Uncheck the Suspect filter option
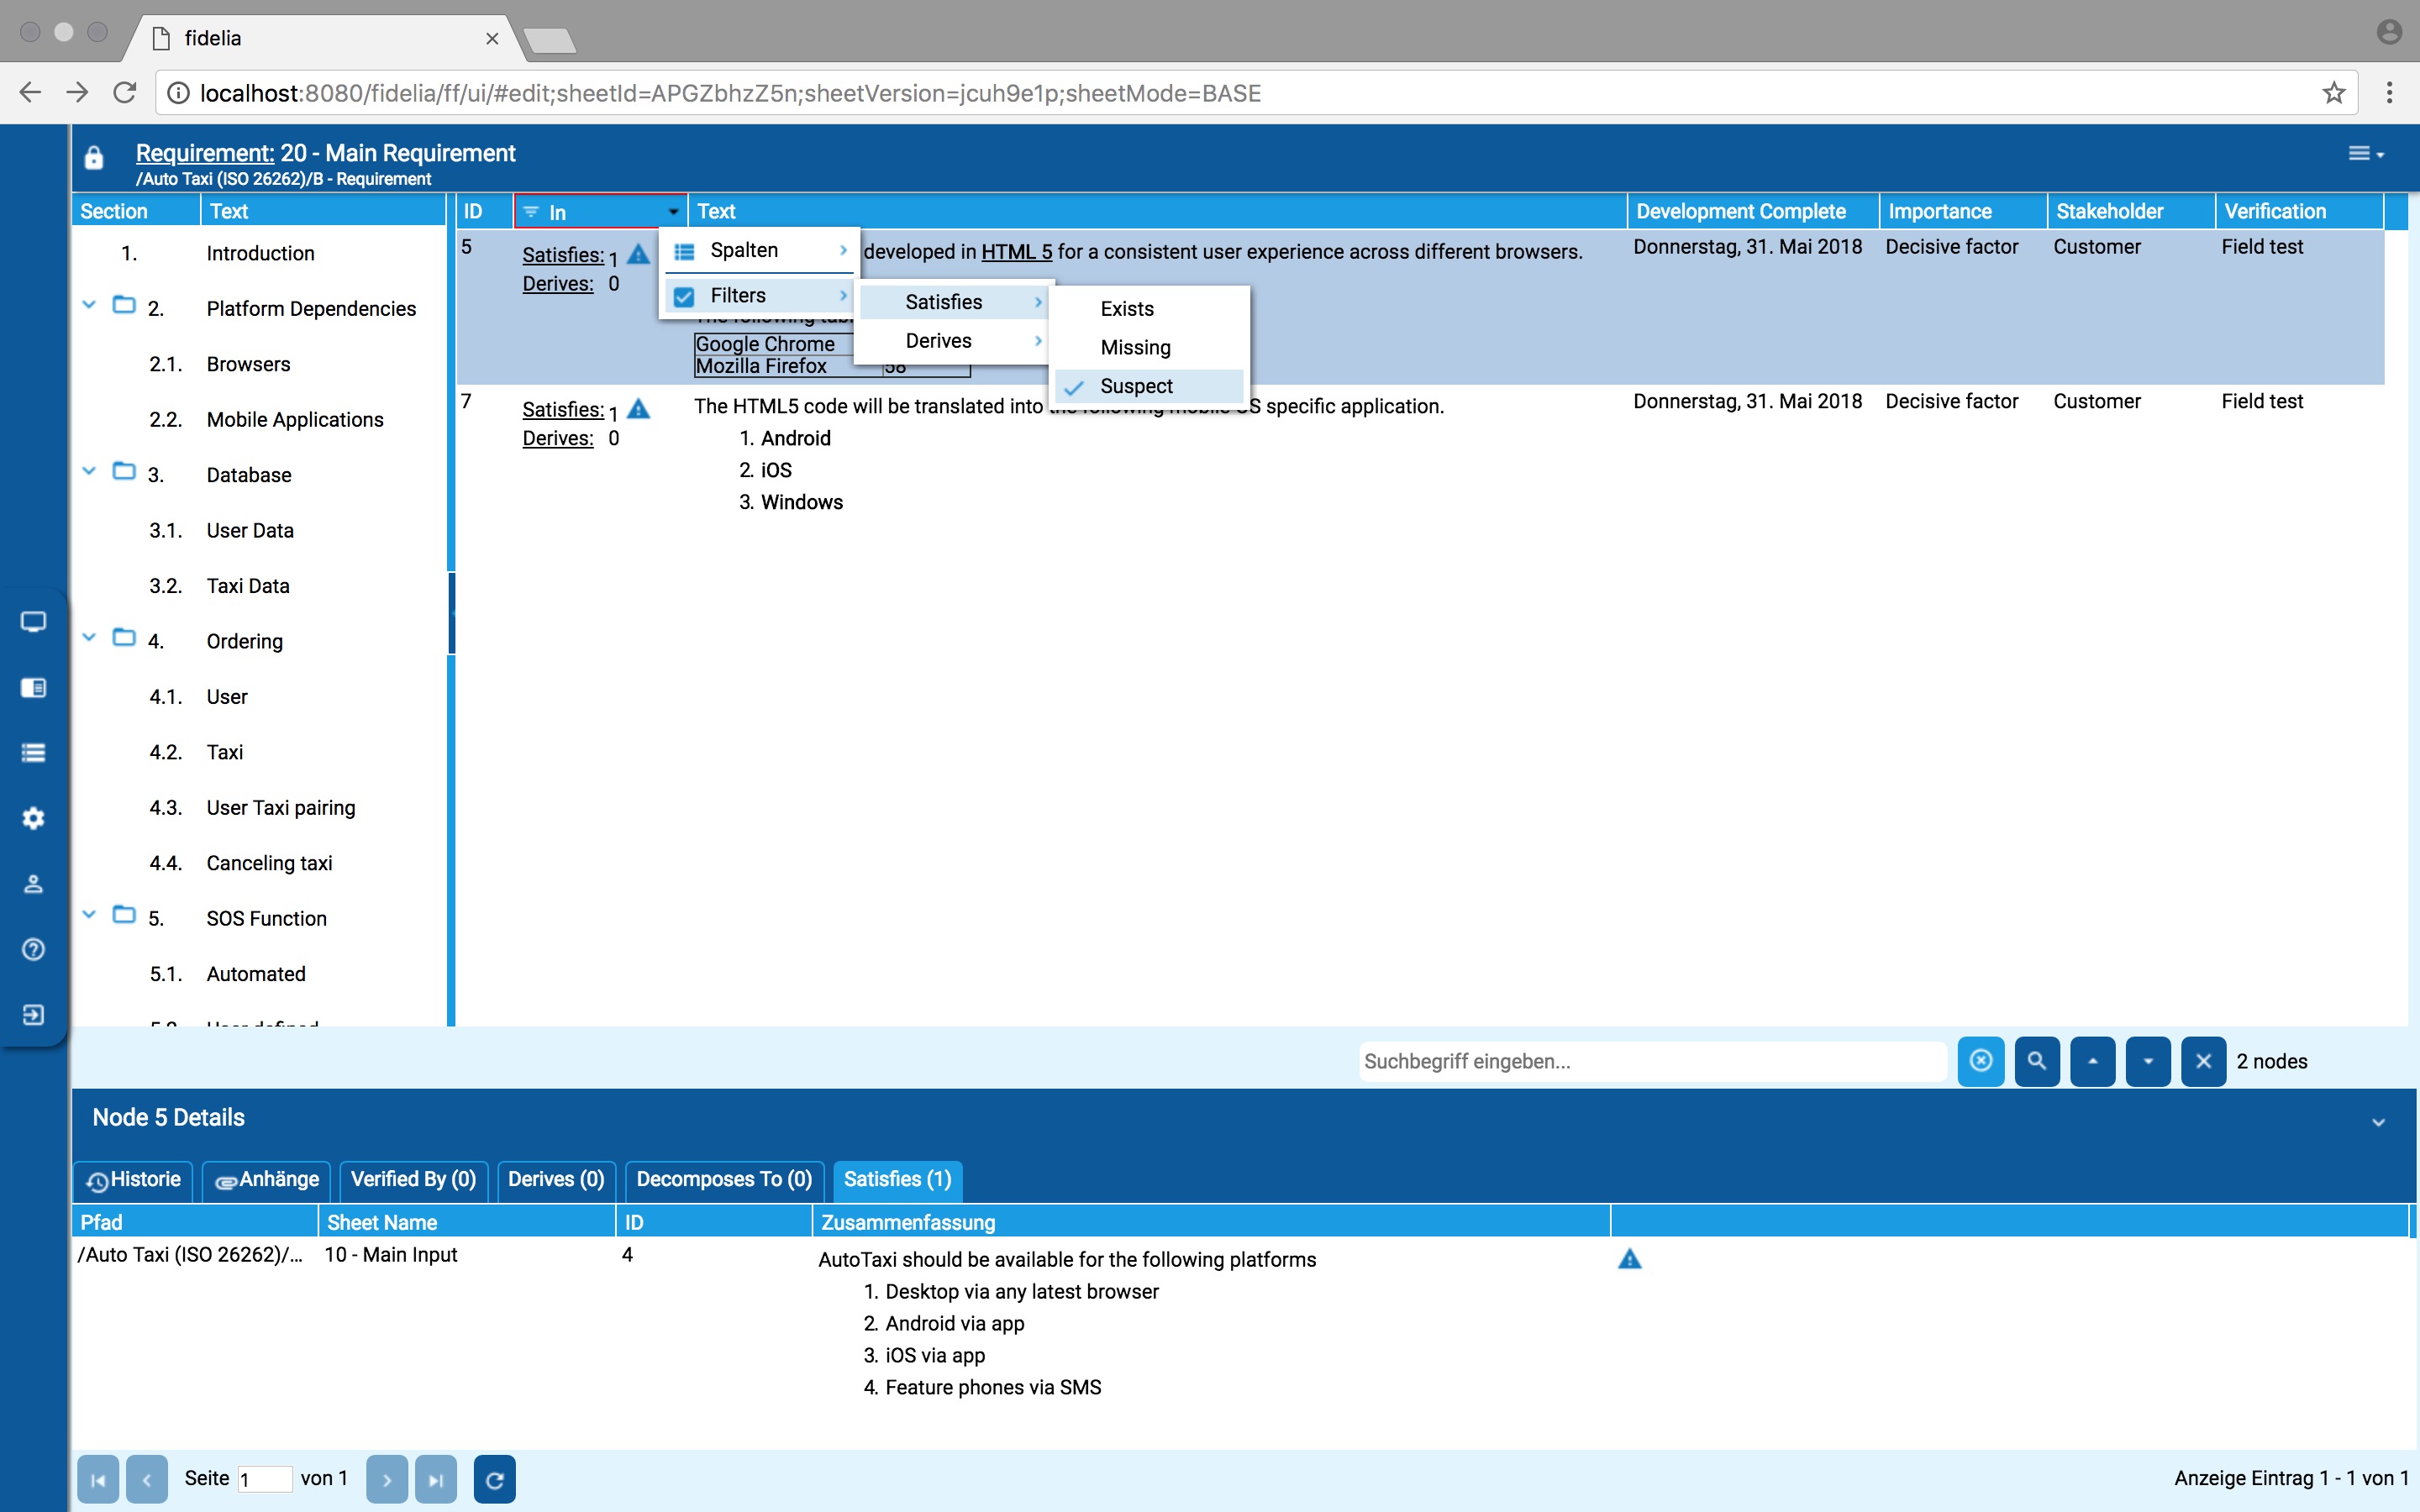Image resolution: width=2420 pixels, height=1512 pixels. tap(1136, 386)
